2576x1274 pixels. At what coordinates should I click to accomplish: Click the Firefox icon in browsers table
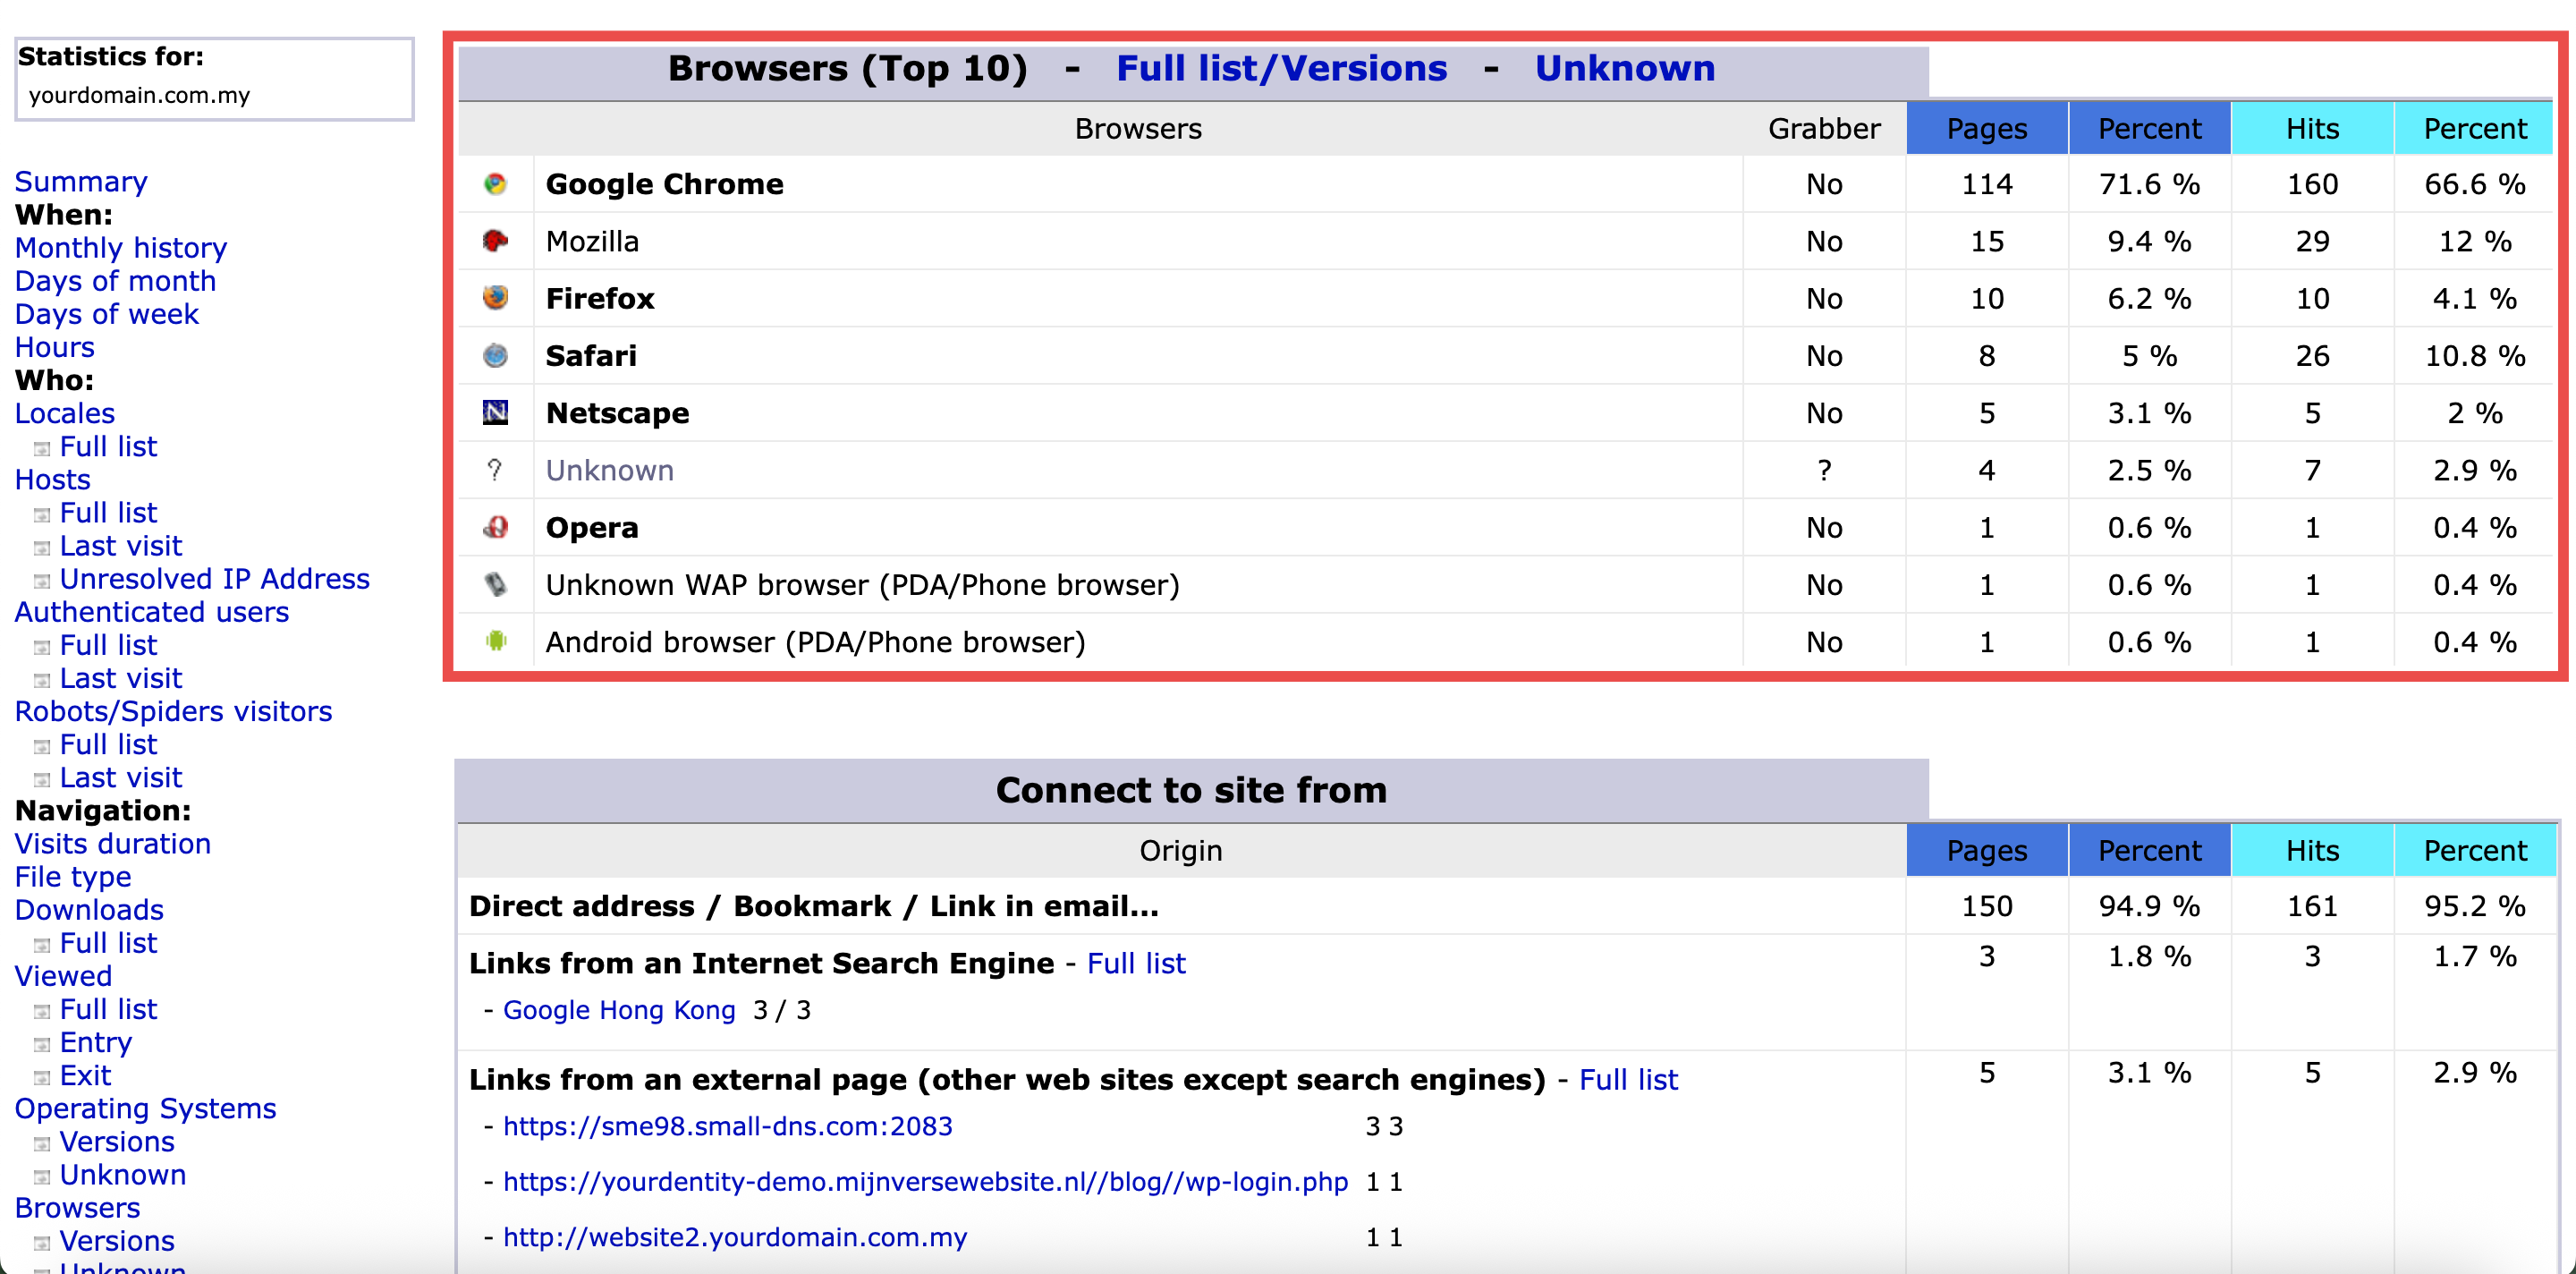(x=495, y=298)
